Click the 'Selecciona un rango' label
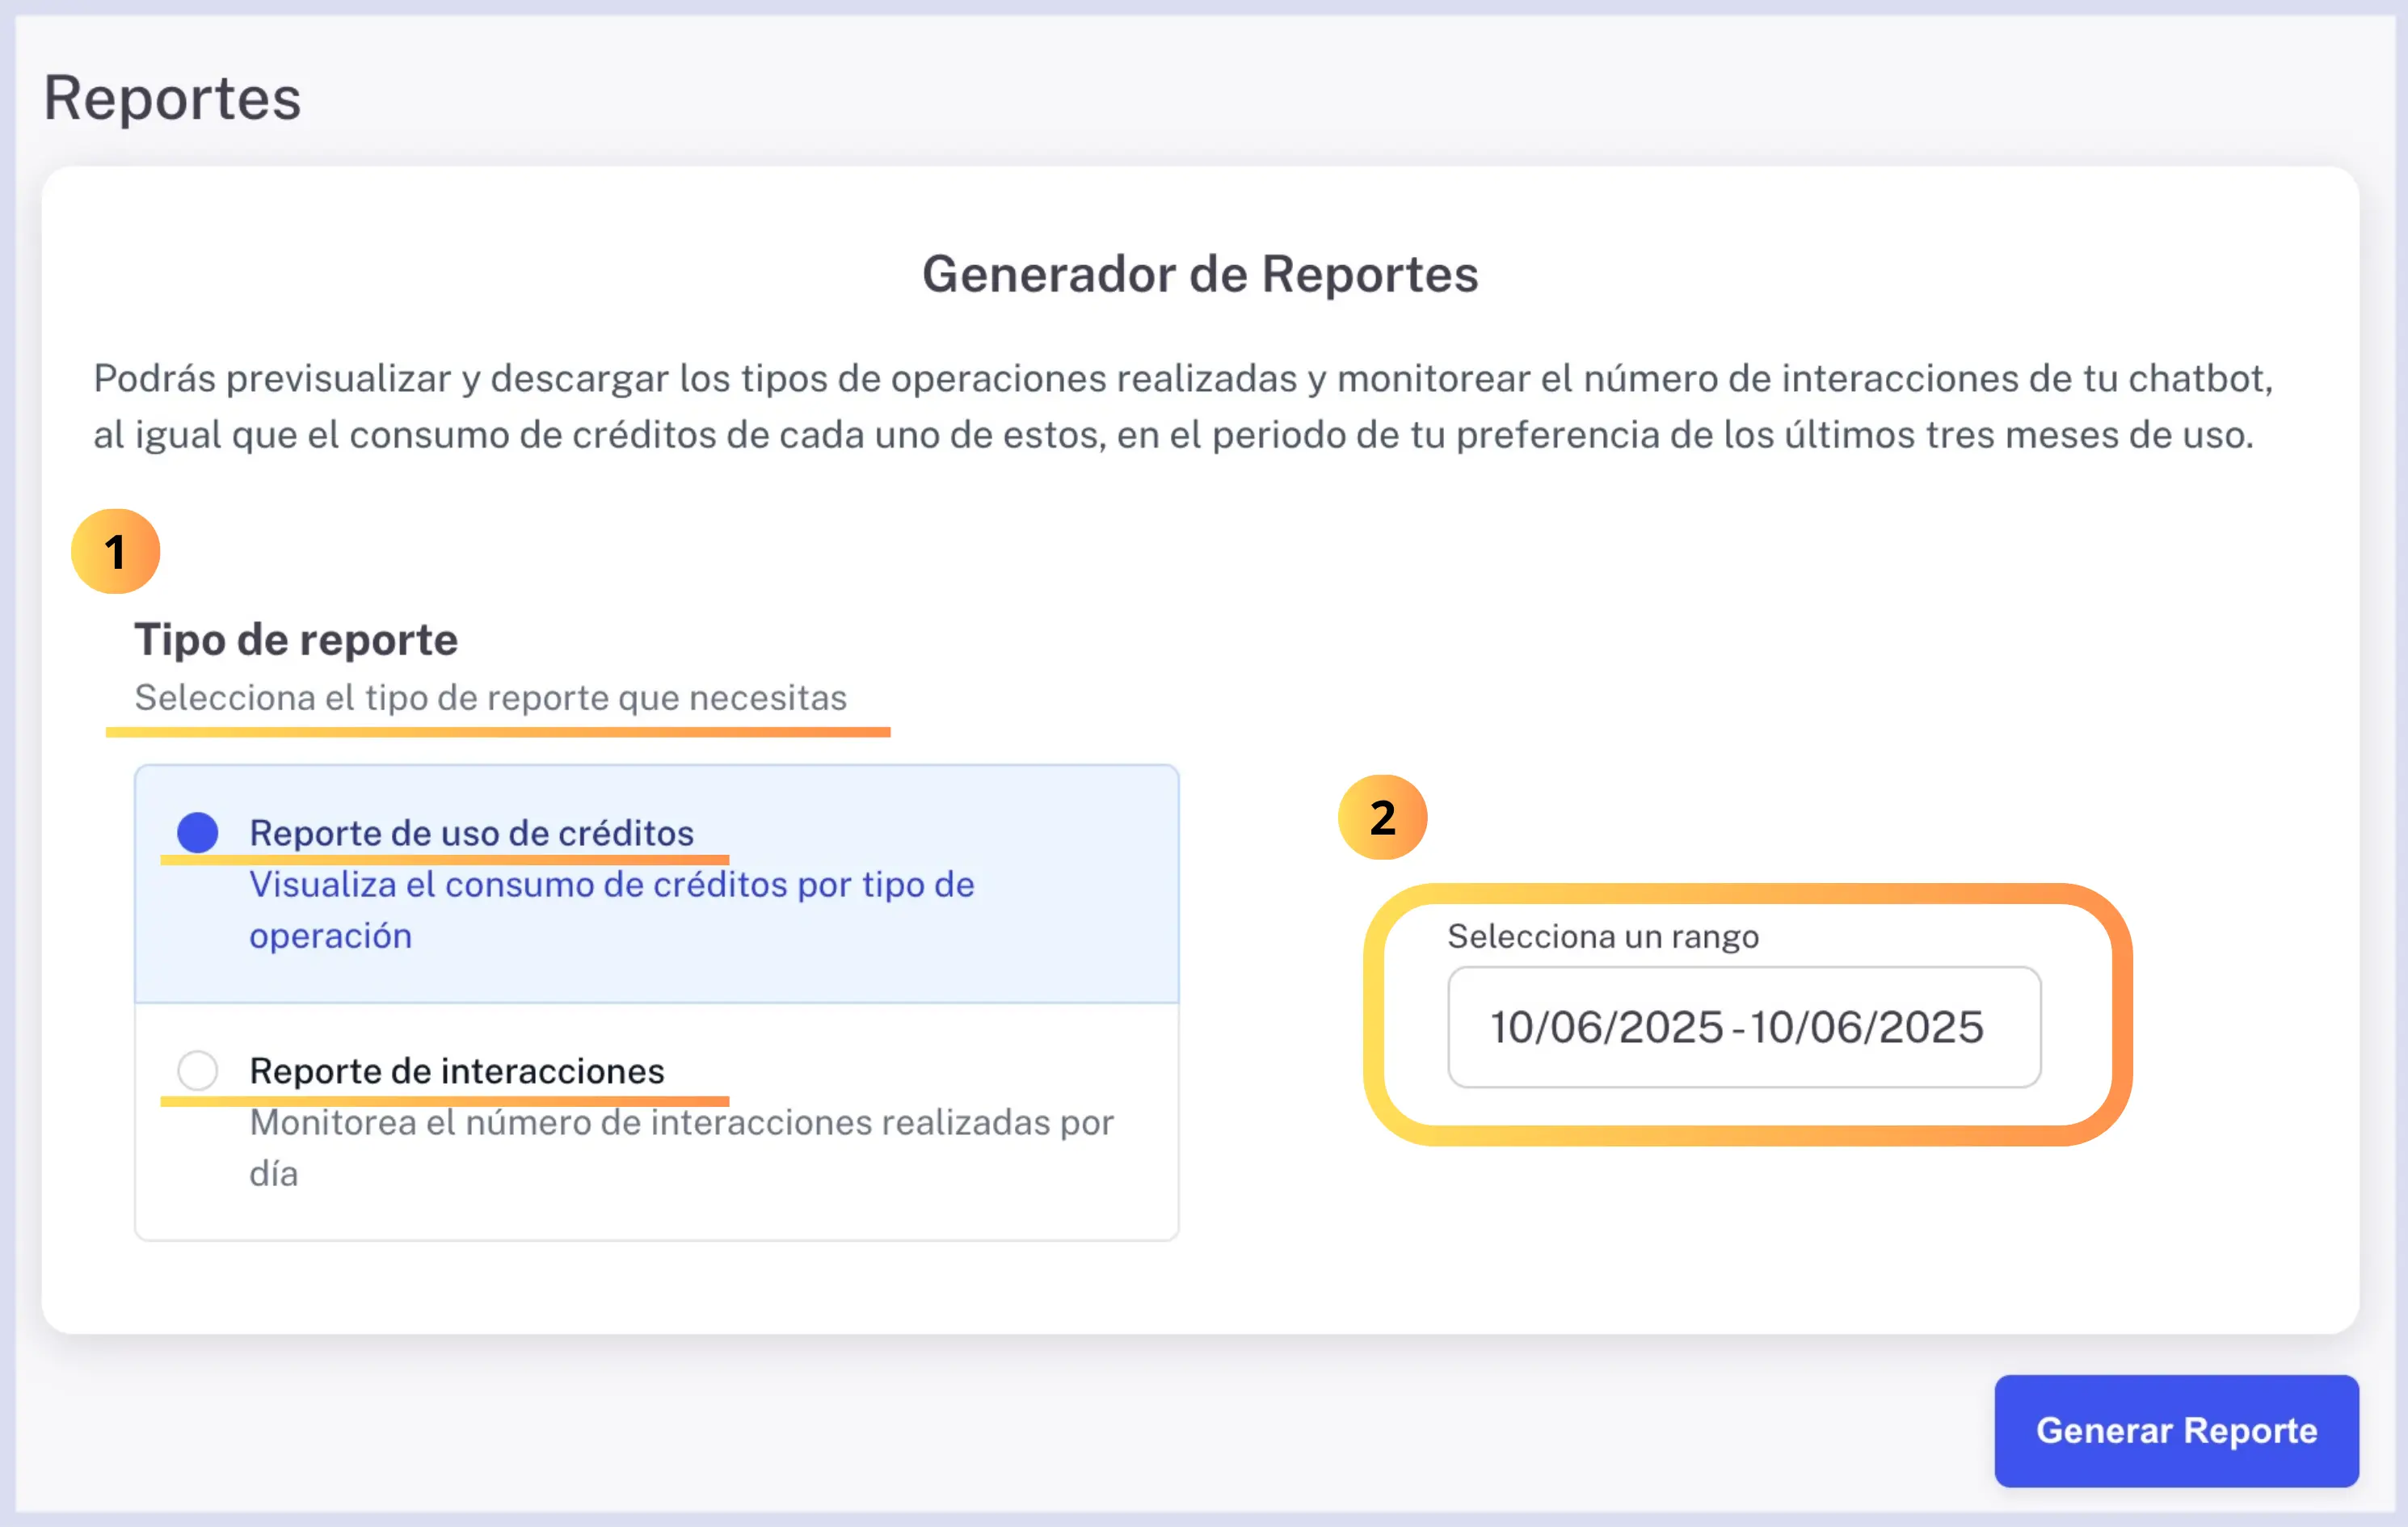 point(1603,937)
